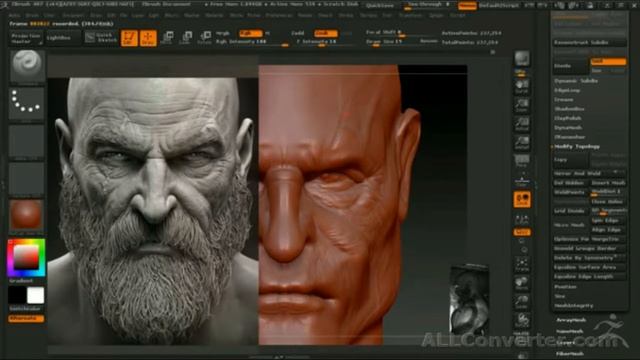
Task: Click the Frame mesh icon
Action: click(522, 264)
